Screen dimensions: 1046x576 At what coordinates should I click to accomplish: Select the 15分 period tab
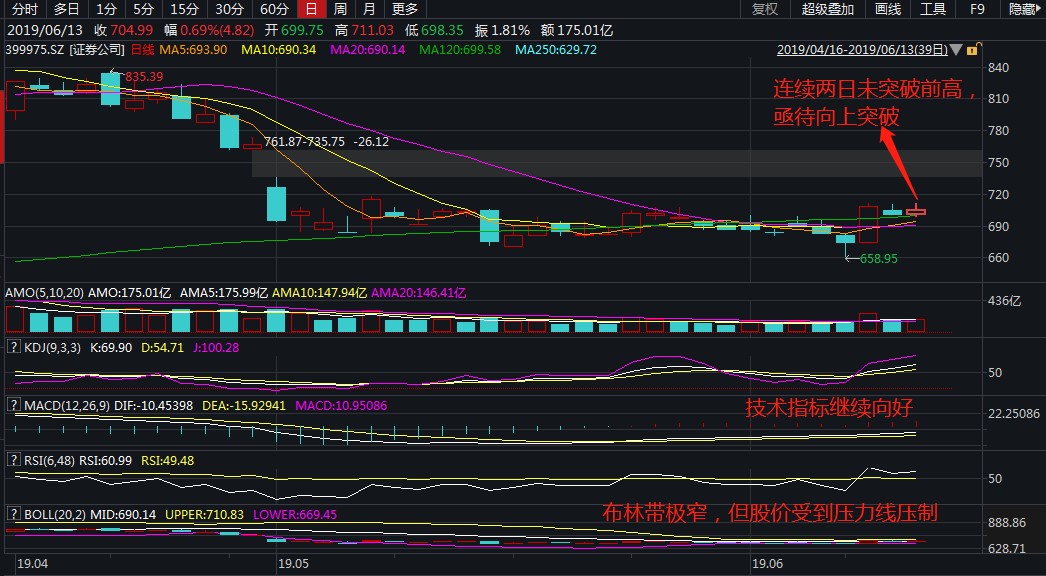184,9
